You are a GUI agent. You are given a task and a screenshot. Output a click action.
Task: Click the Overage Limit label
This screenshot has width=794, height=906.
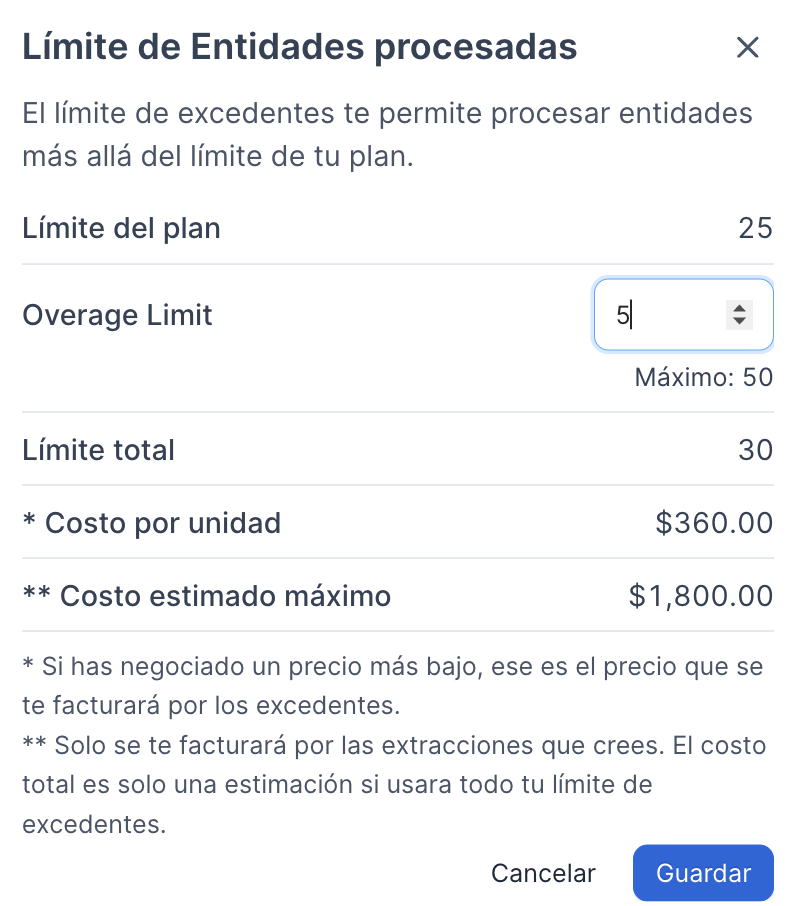(x=117, y=315)
